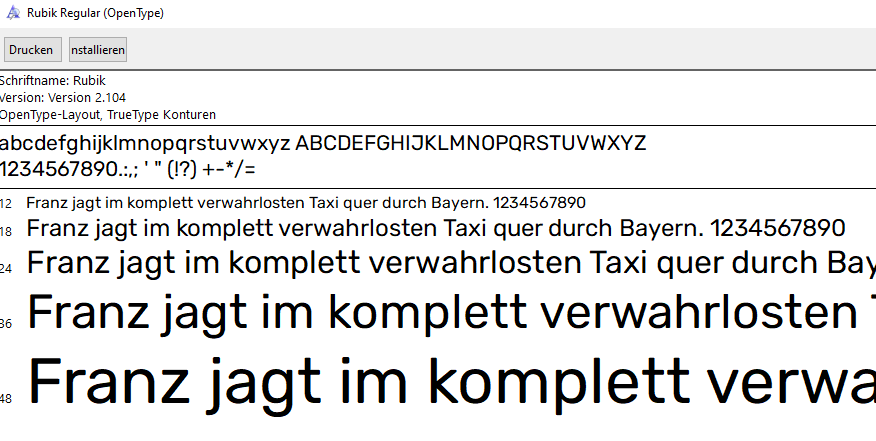Click the 12 point Franz jagt sample sentence
This screenshot has width=876, height=441.
coord(305,203)
